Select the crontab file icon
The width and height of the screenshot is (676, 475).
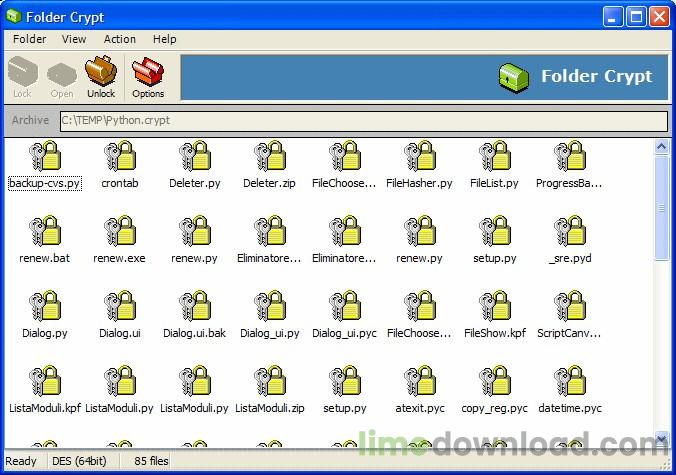120,158
